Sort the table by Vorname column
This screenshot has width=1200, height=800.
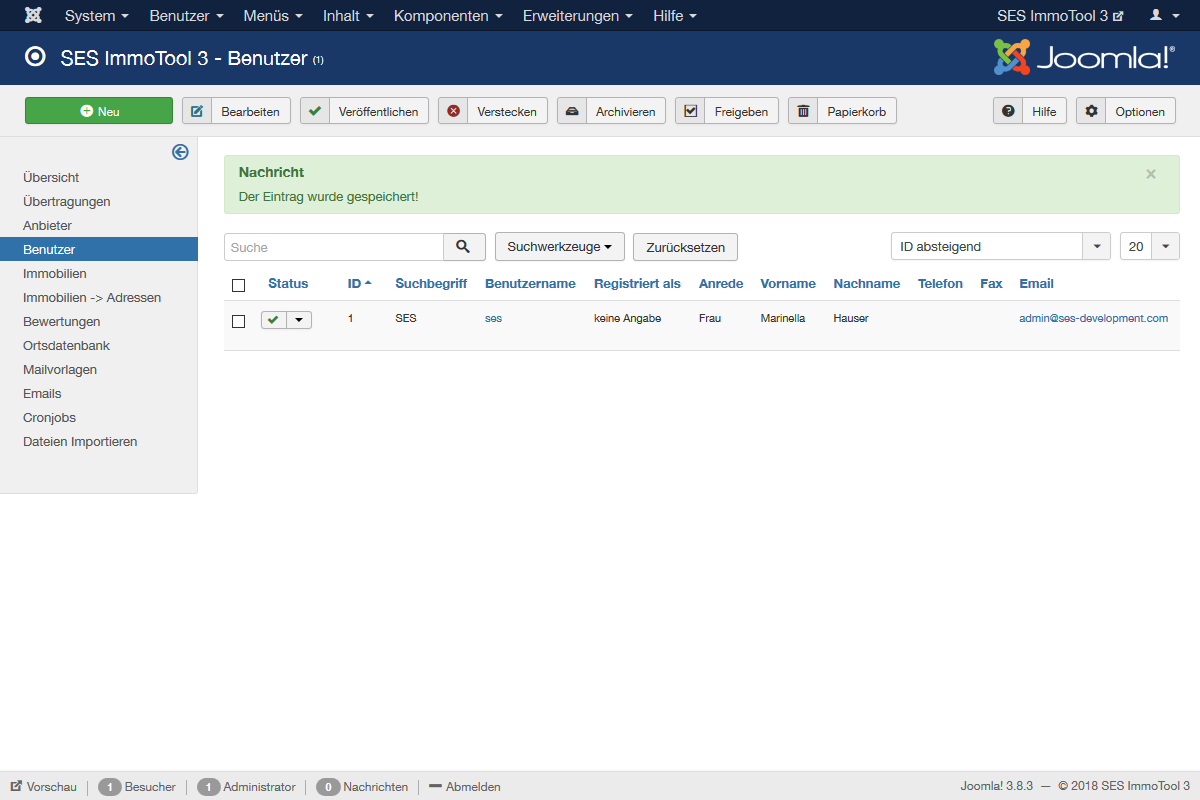788,284
